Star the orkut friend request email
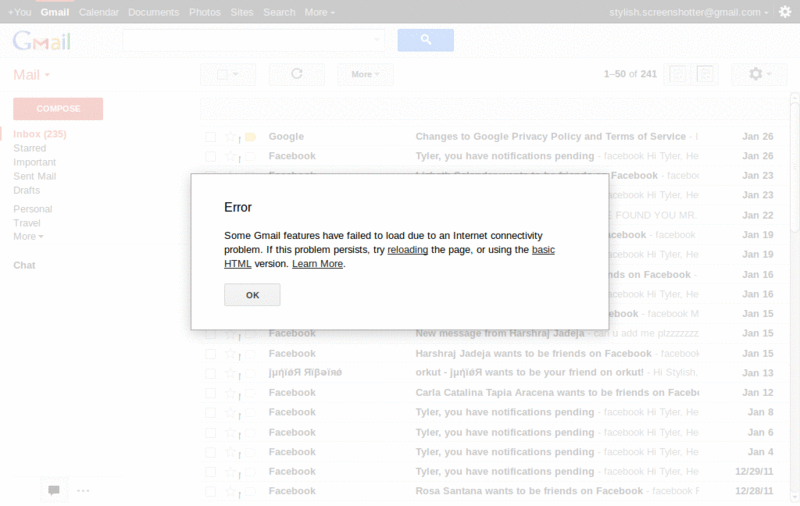Image resolution: width=800 pixels, height=506 pixels. (x=230, y=373)
